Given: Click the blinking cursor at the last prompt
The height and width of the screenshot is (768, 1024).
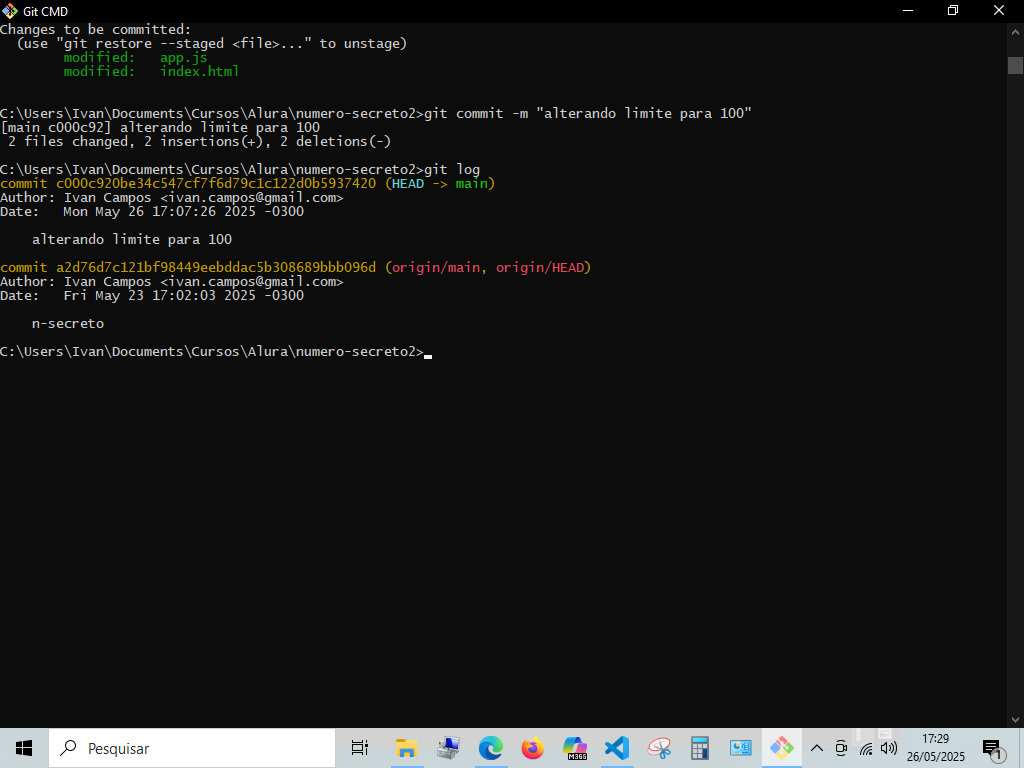Looking at the screenshot, I should coord(428,356).
